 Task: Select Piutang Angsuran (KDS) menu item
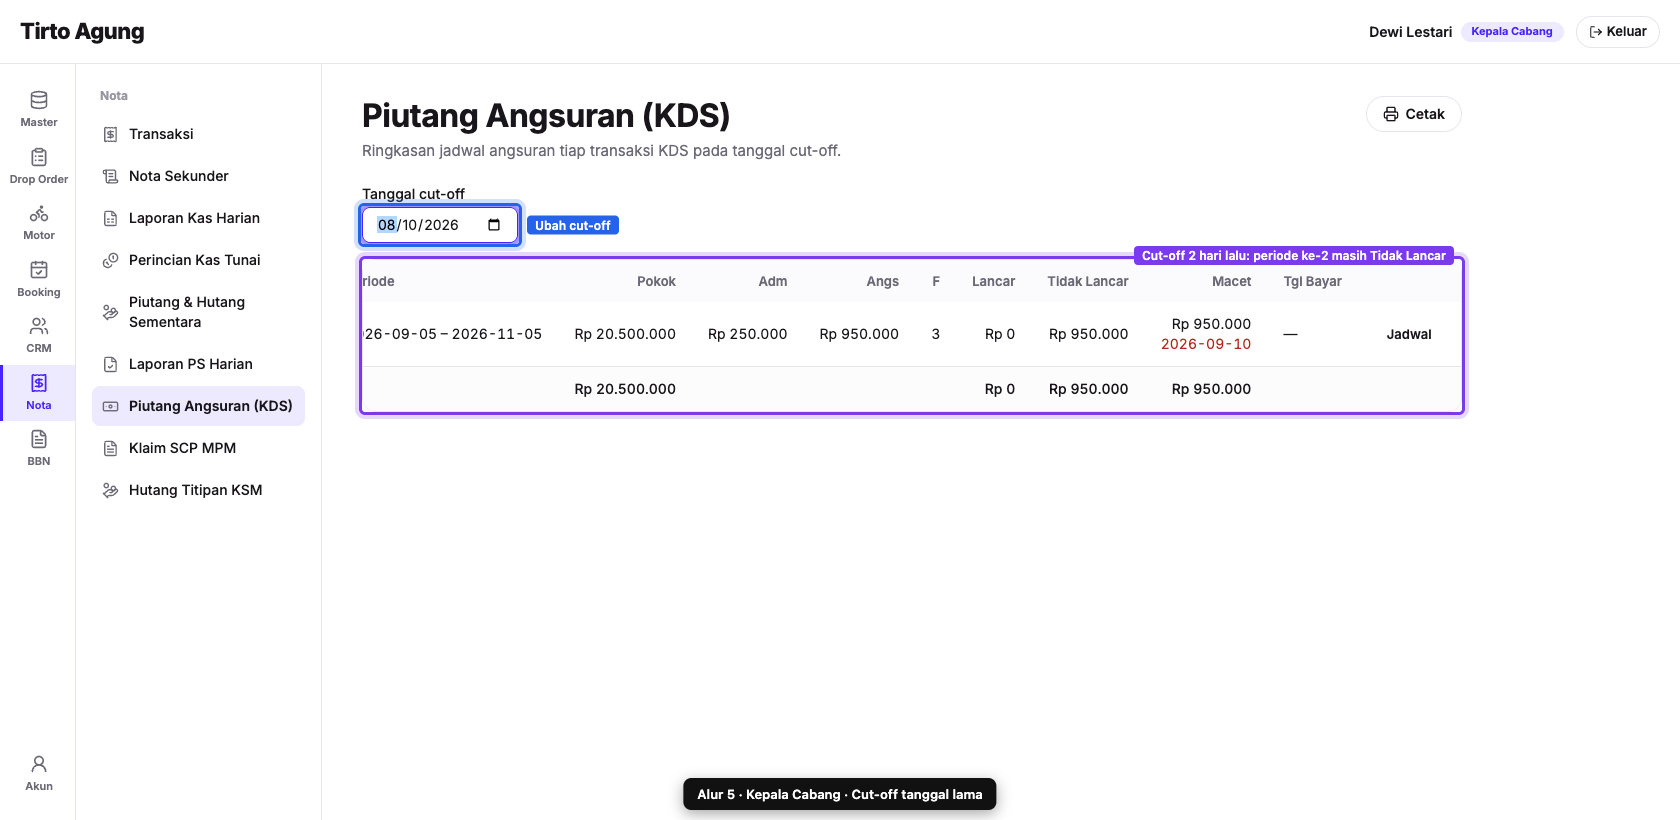(198, 406)
